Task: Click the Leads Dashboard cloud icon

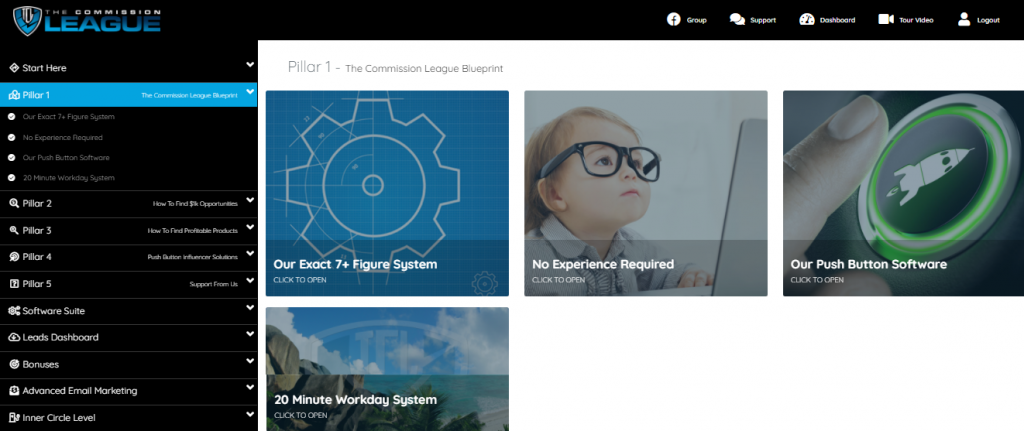Action: pyautogui.click(x=14, y=338)
